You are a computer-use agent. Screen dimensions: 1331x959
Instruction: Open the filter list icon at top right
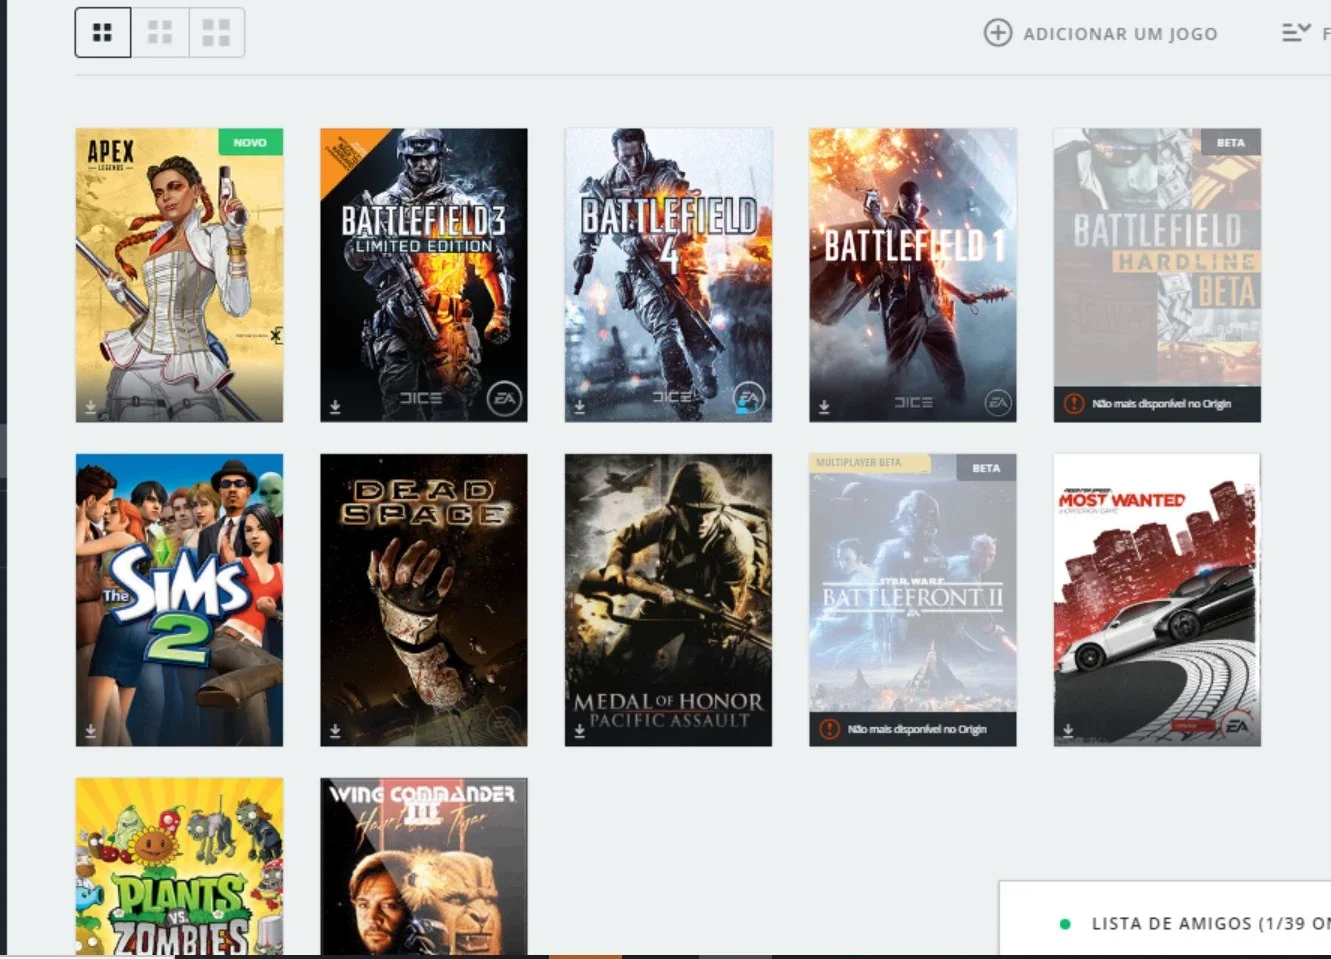(x=1296, y=33)
